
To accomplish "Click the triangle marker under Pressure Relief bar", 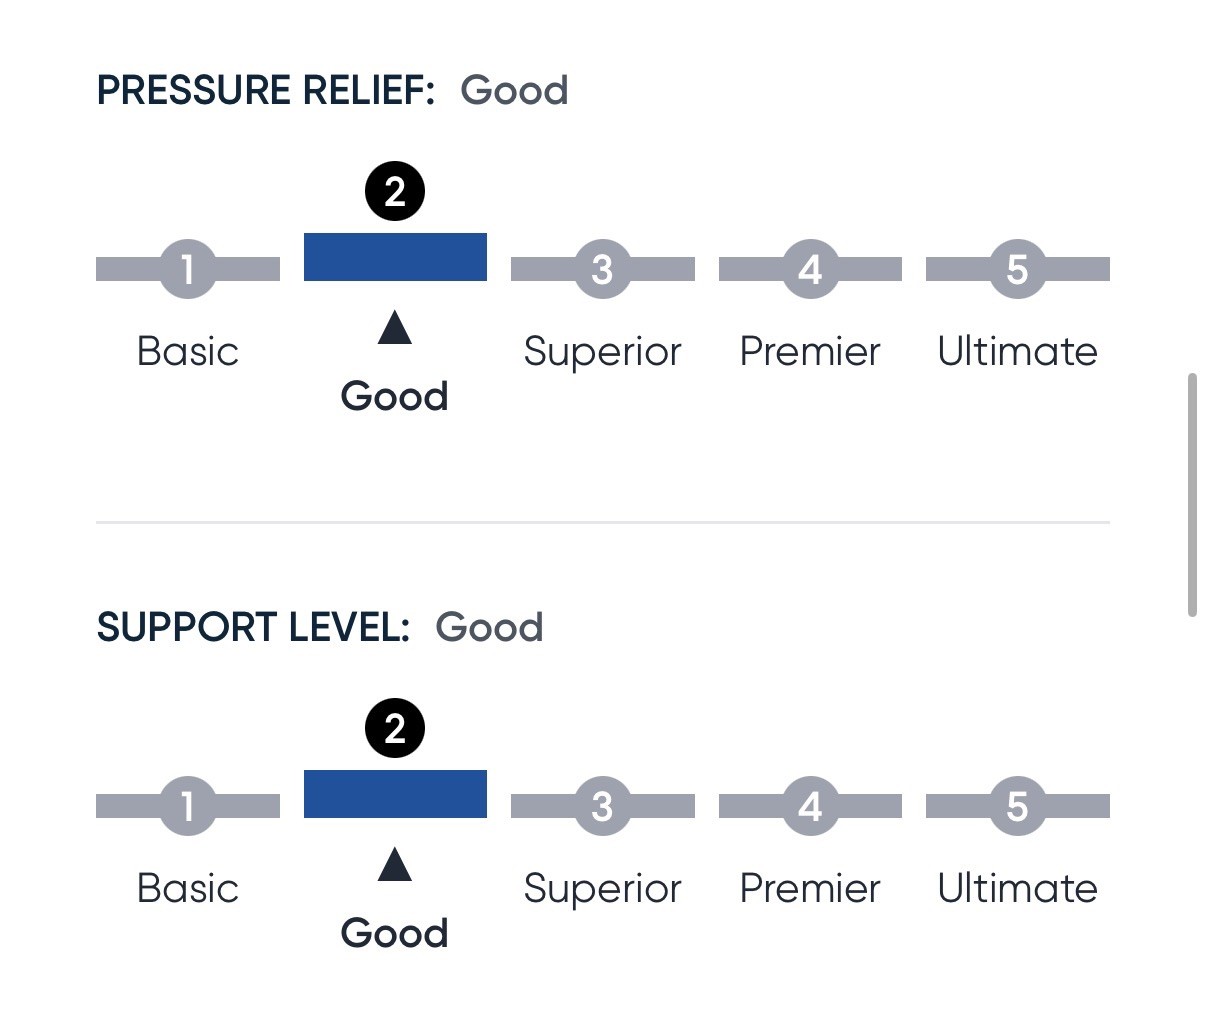I will 395,327.
